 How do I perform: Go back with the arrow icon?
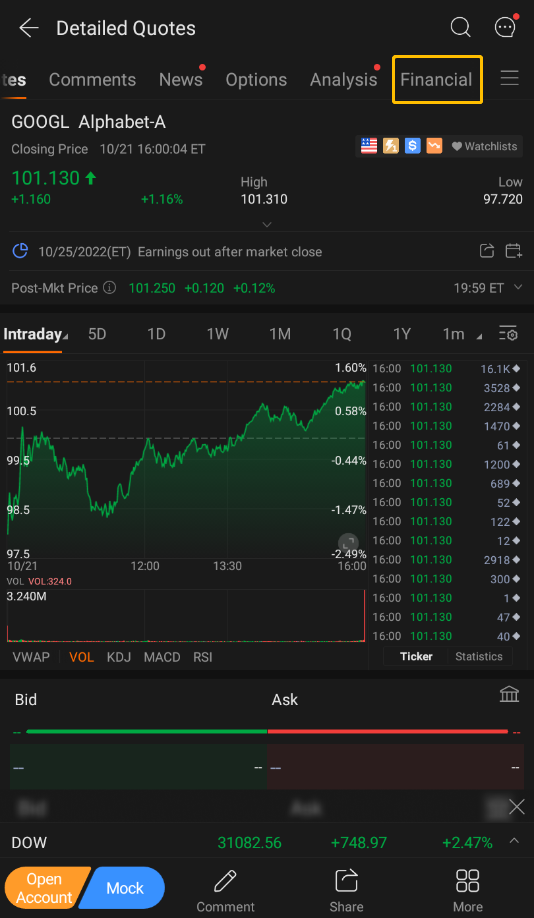(29, 28)
